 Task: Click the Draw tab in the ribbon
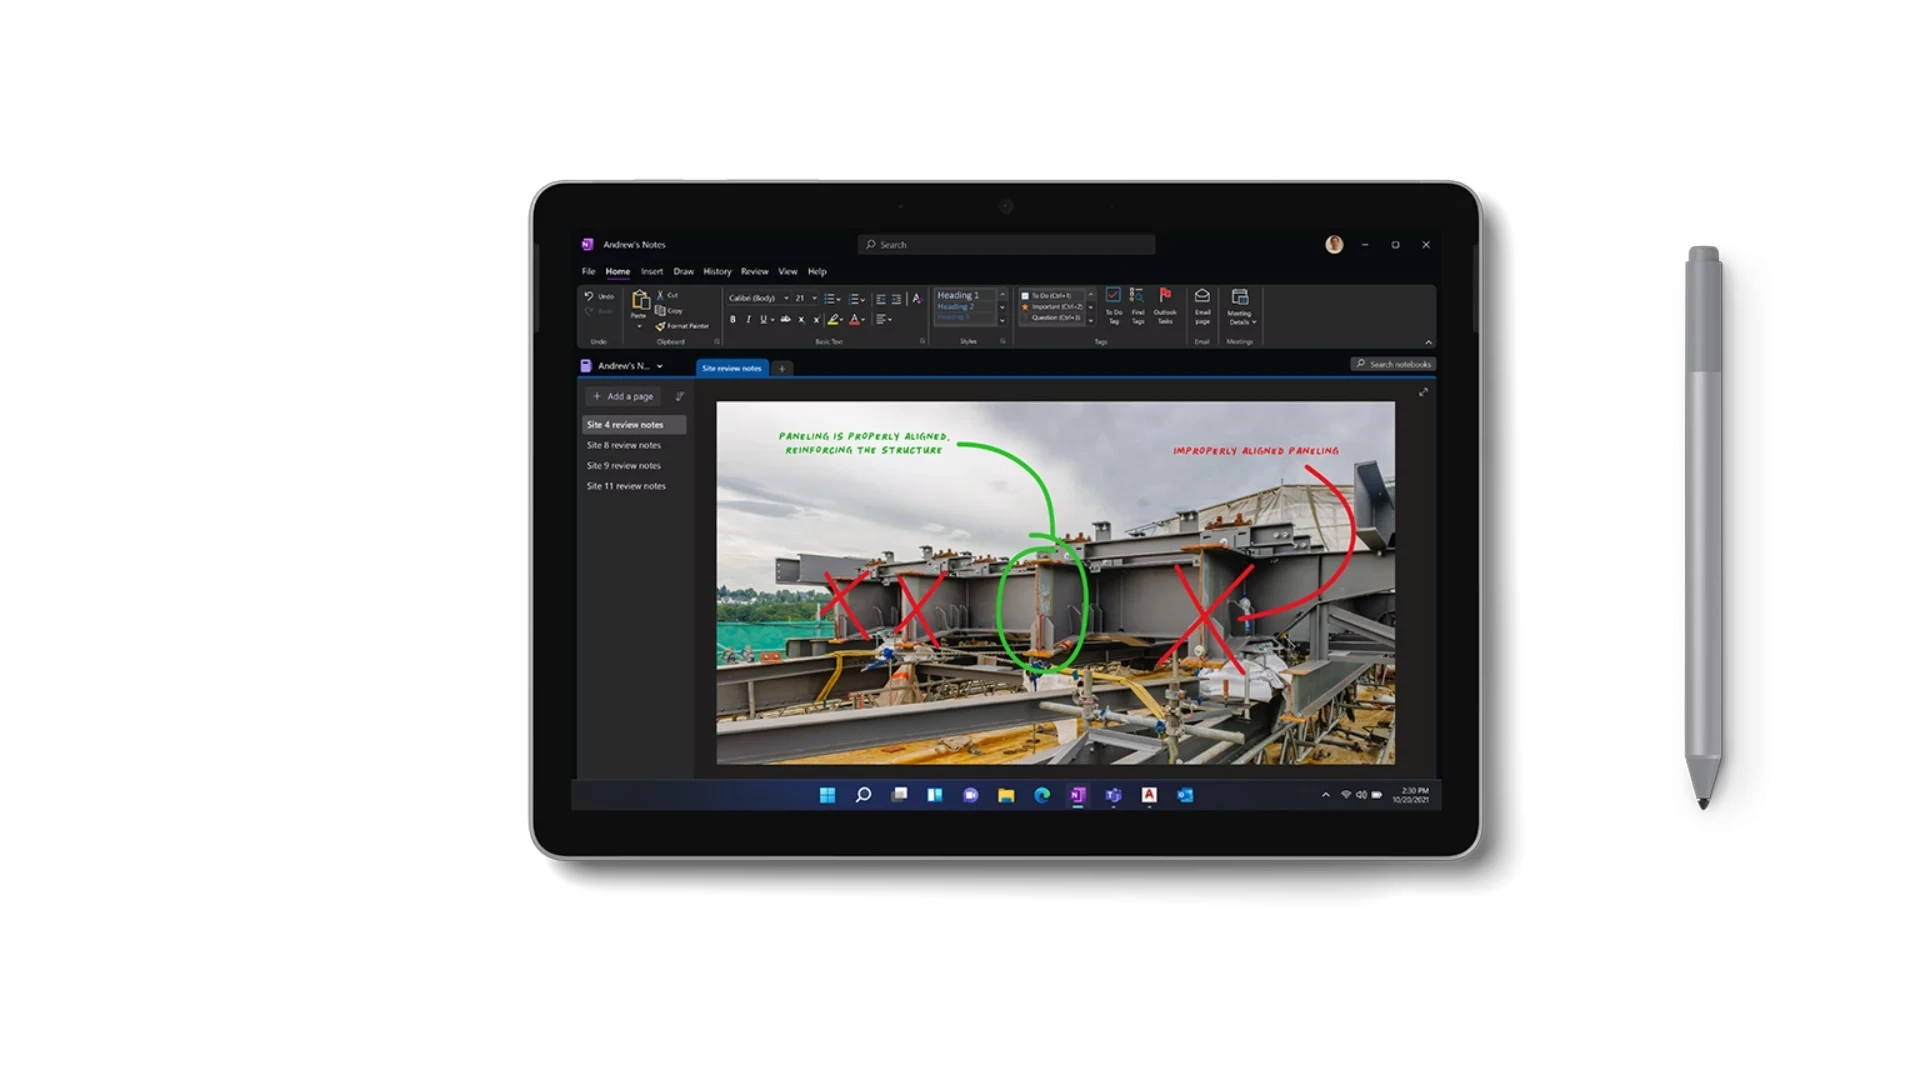tap(683, 272)
